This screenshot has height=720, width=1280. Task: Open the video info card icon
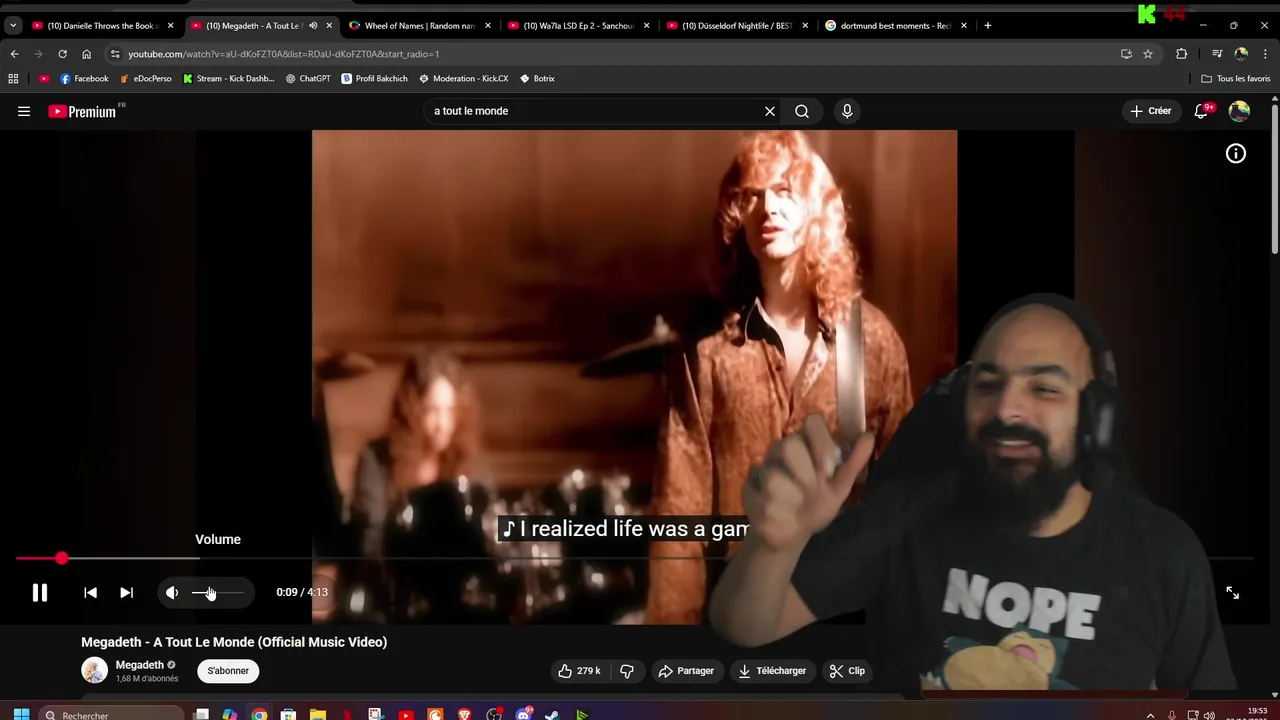pos(1236,153)
